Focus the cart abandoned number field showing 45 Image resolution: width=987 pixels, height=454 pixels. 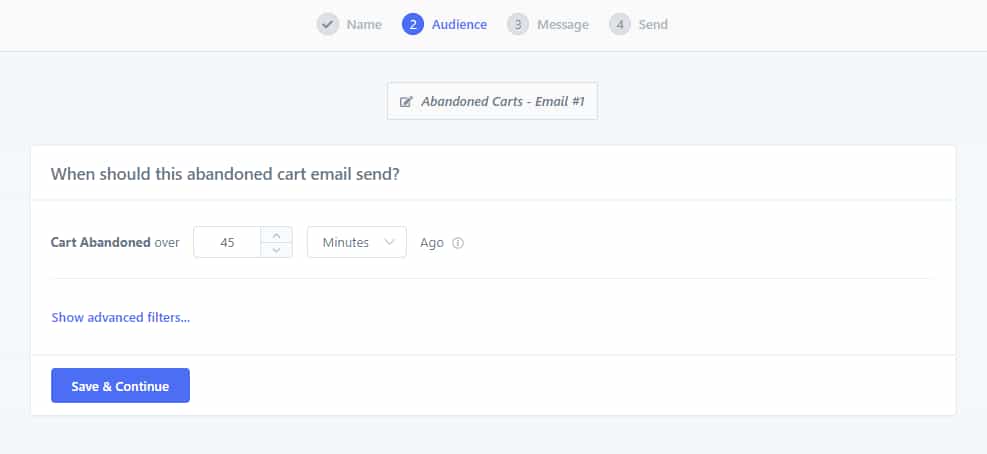227,242
